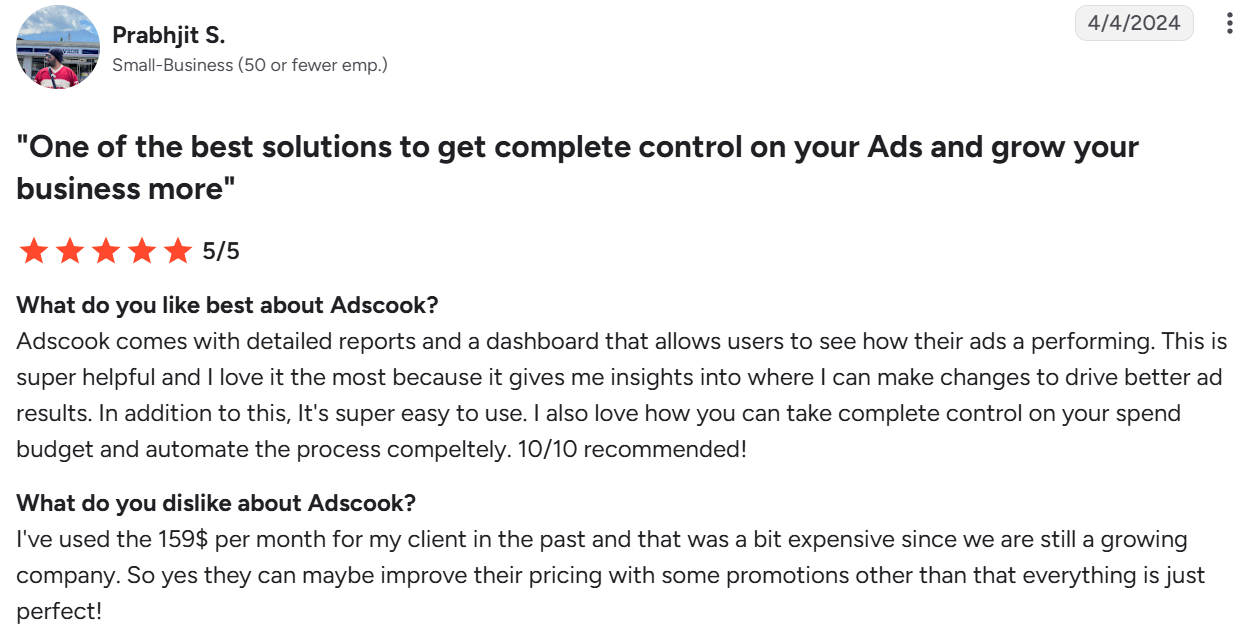
Task: Click the word 'perfect!' ending the review
Action: 59,611
